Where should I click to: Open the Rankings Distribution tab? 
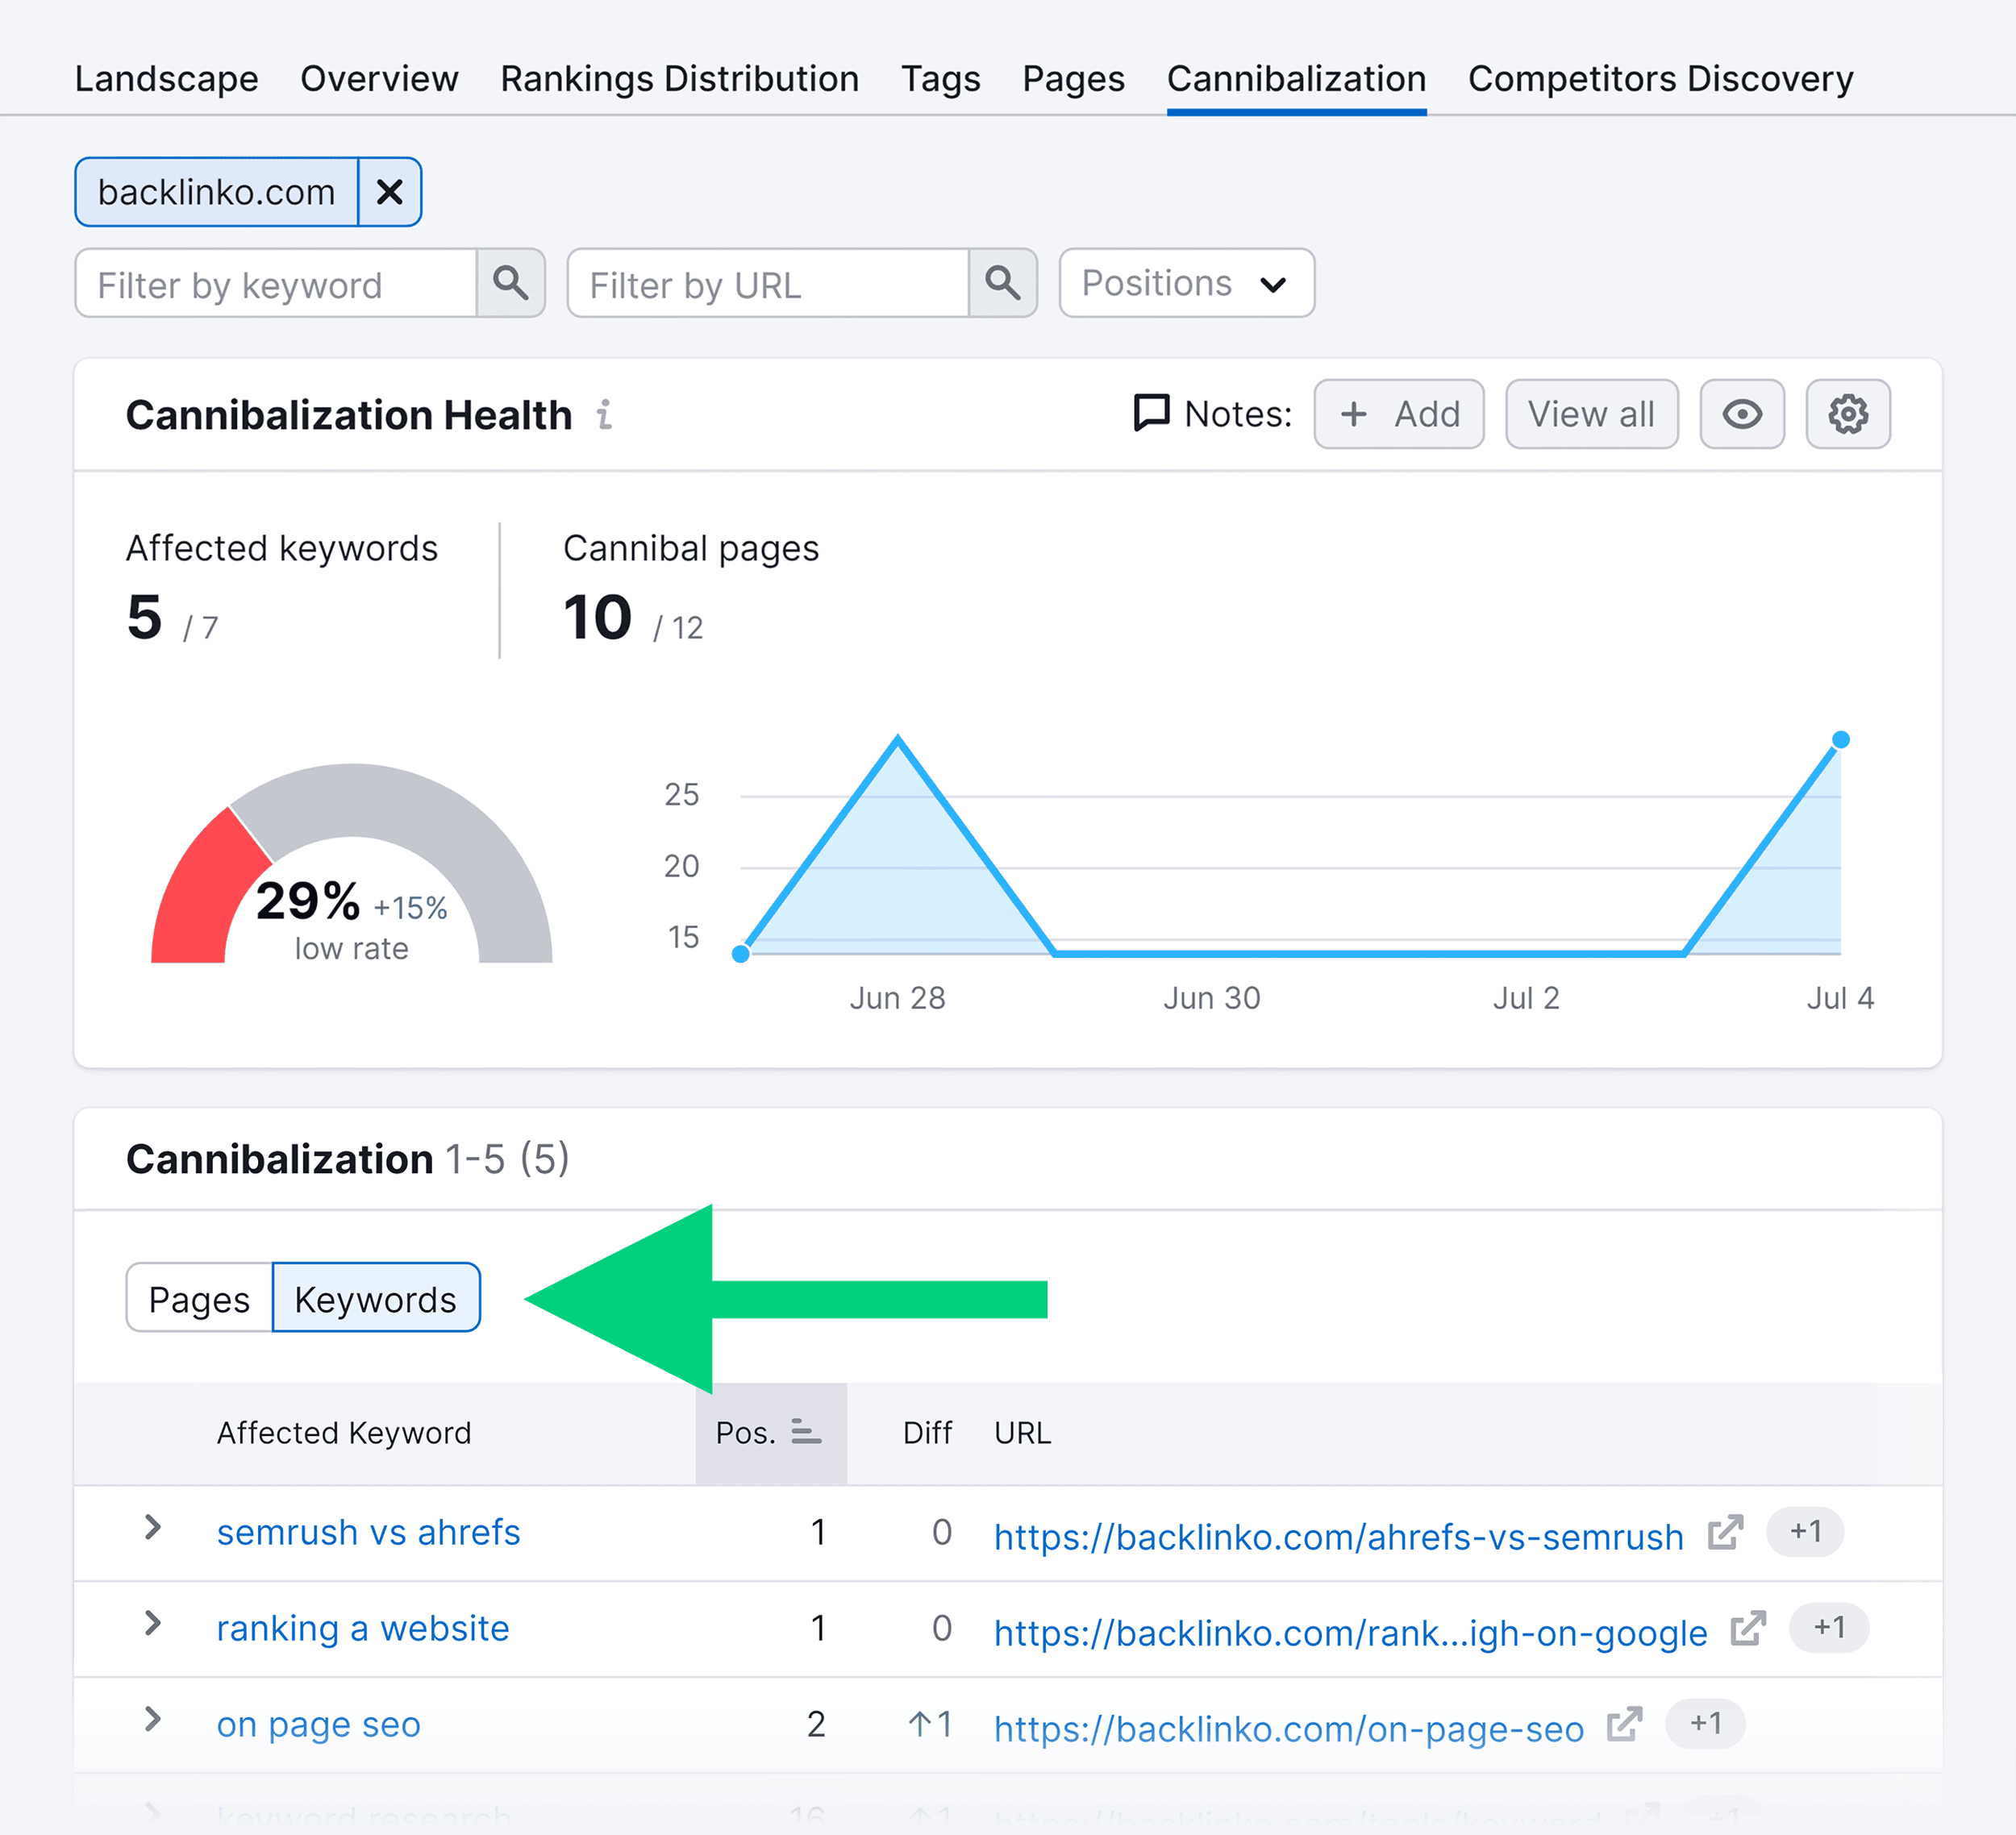coord(680,78)
